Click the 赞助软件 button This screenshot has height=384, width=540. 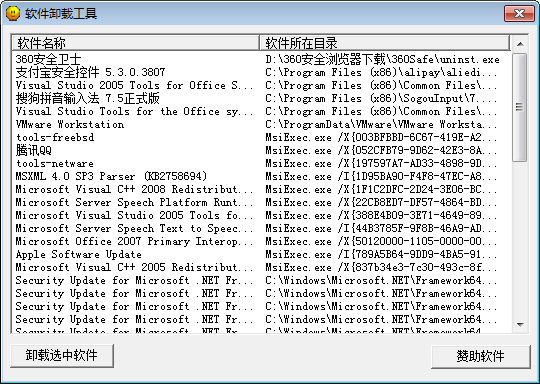[x=481, y=356]
